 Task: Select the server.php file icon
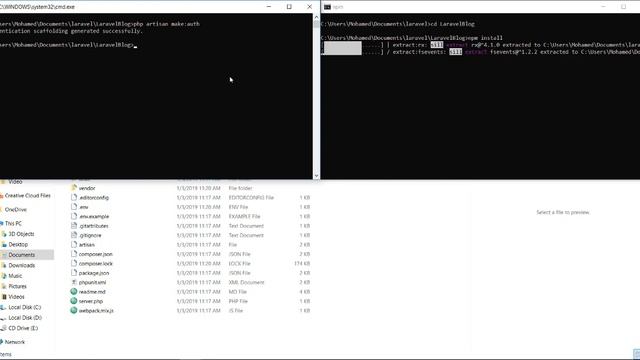click(74, 301)
